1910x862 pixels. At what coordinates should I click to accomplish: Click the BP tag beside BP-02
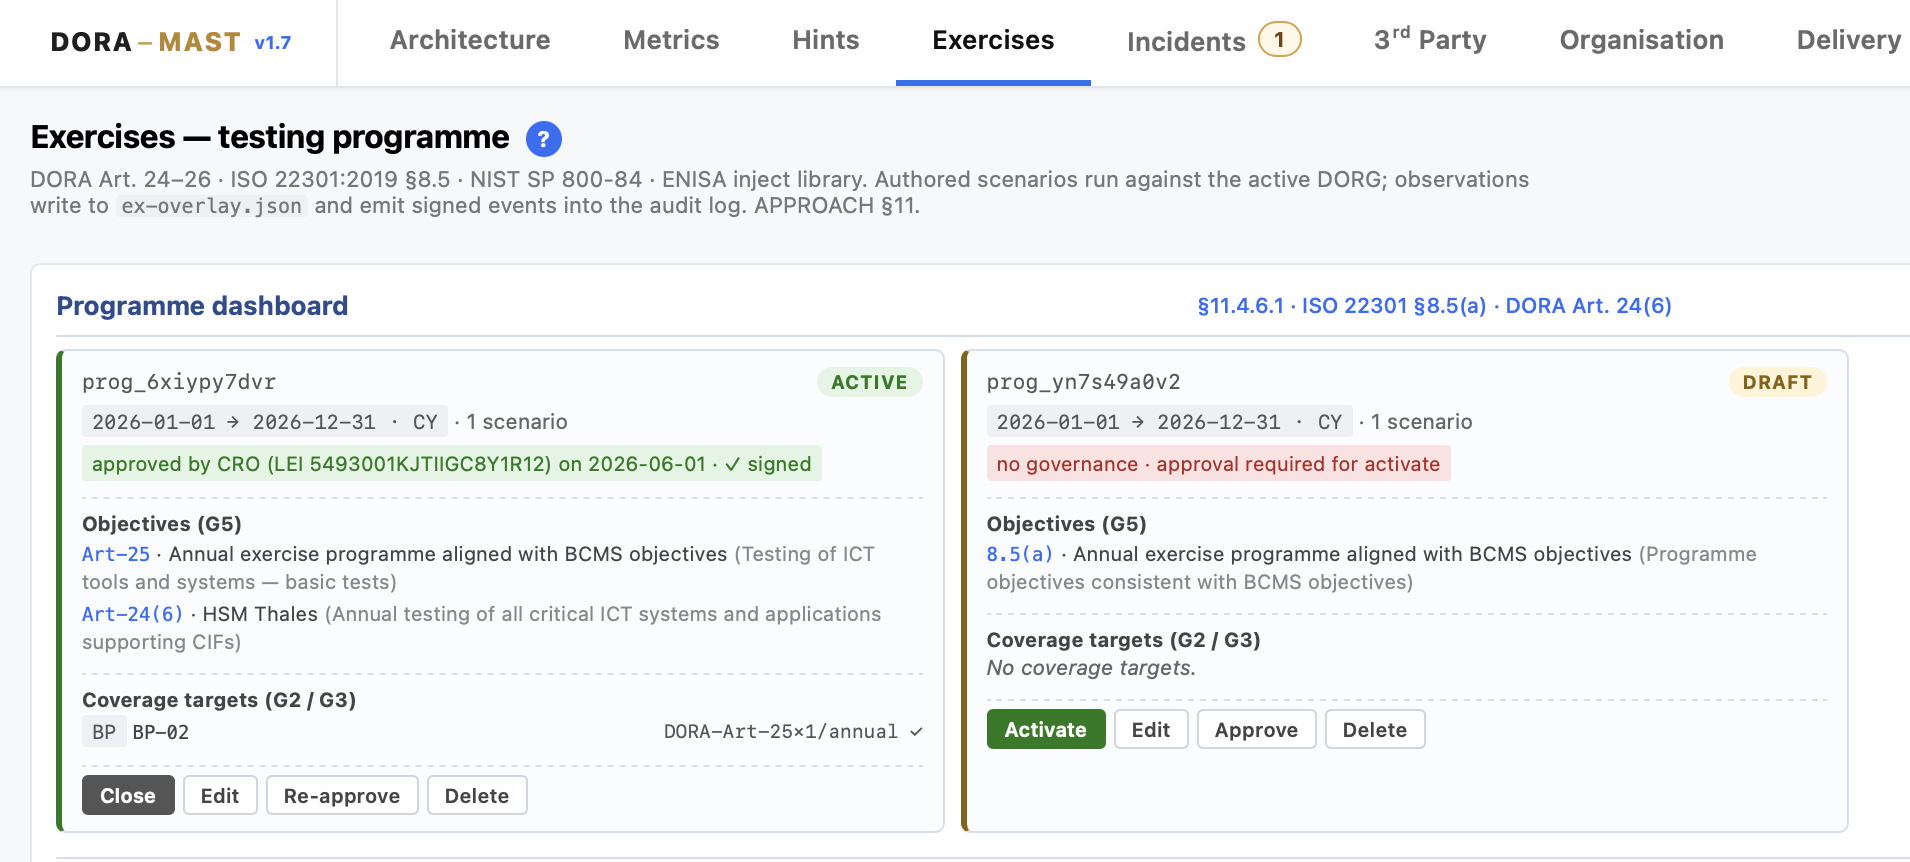[x=104, y=732]
